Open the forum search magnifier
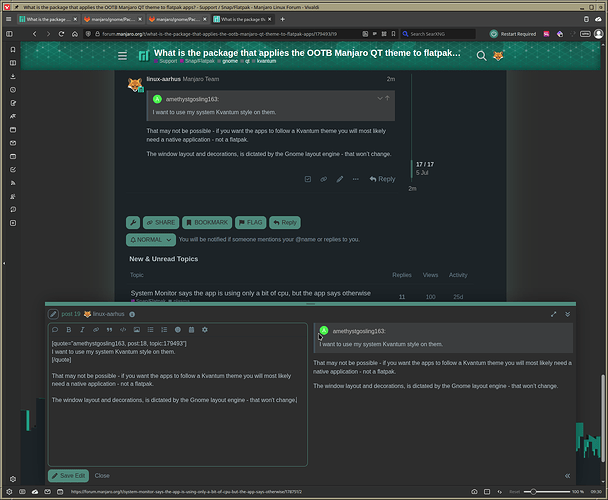 (x=481, y=56)
